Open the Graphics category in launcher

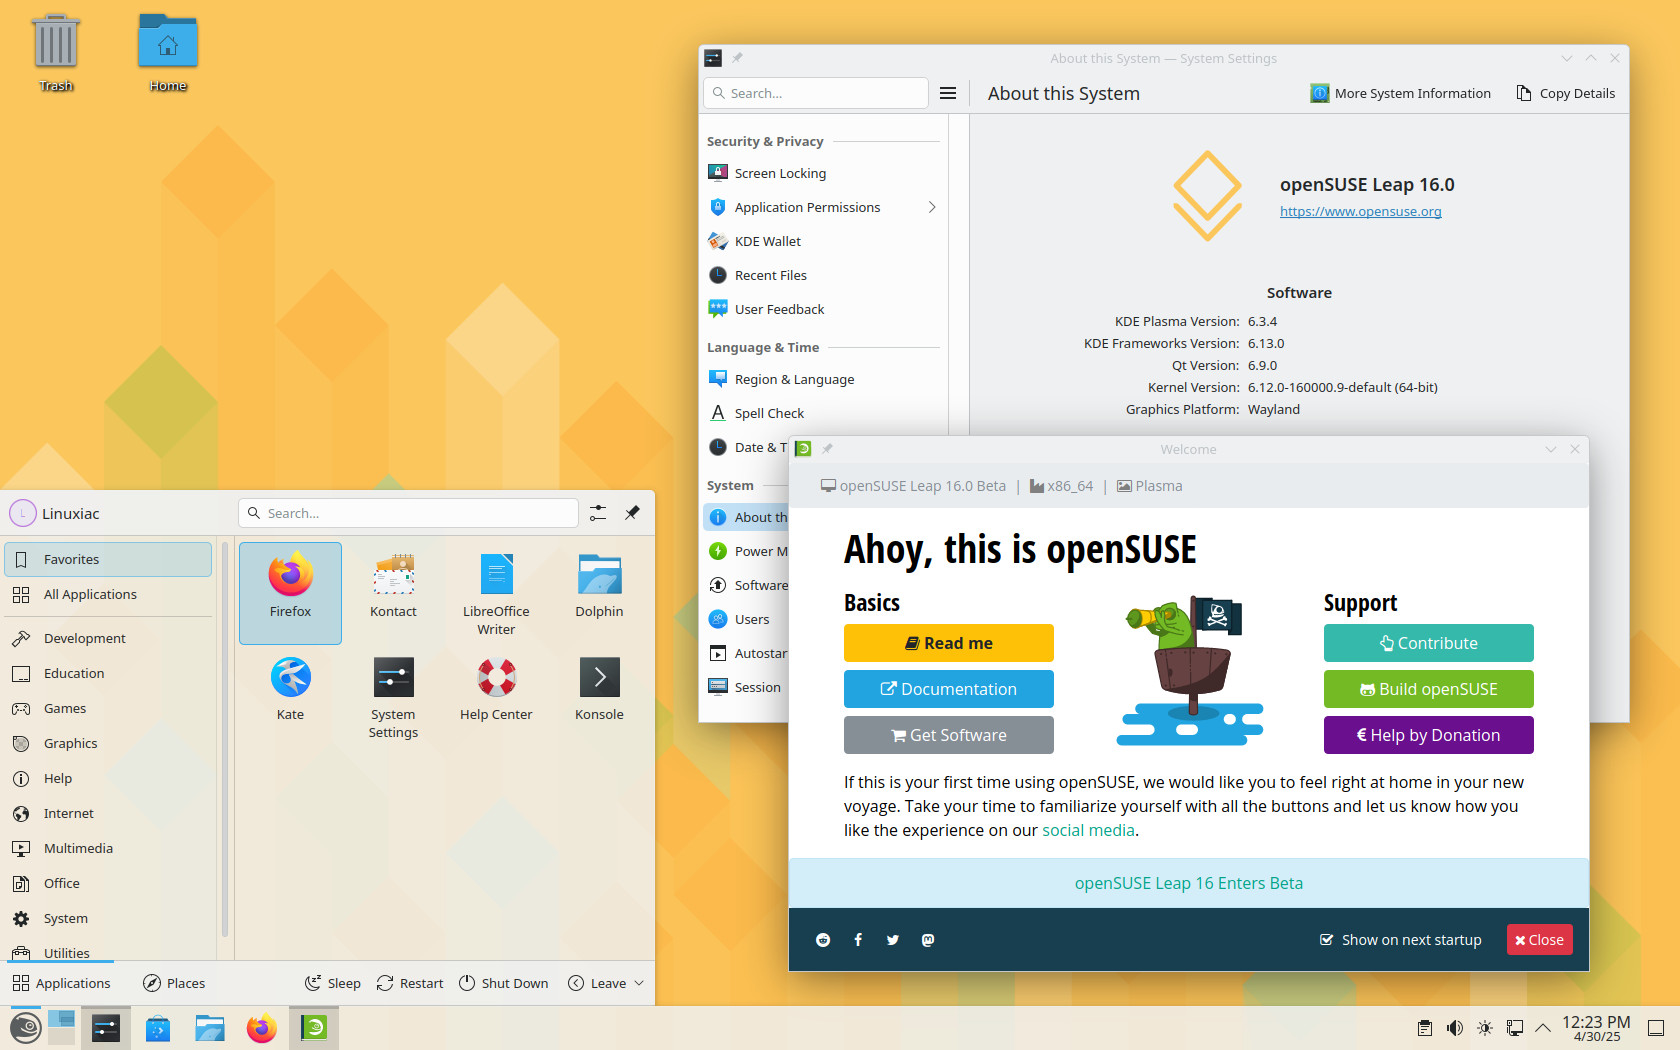108,743
